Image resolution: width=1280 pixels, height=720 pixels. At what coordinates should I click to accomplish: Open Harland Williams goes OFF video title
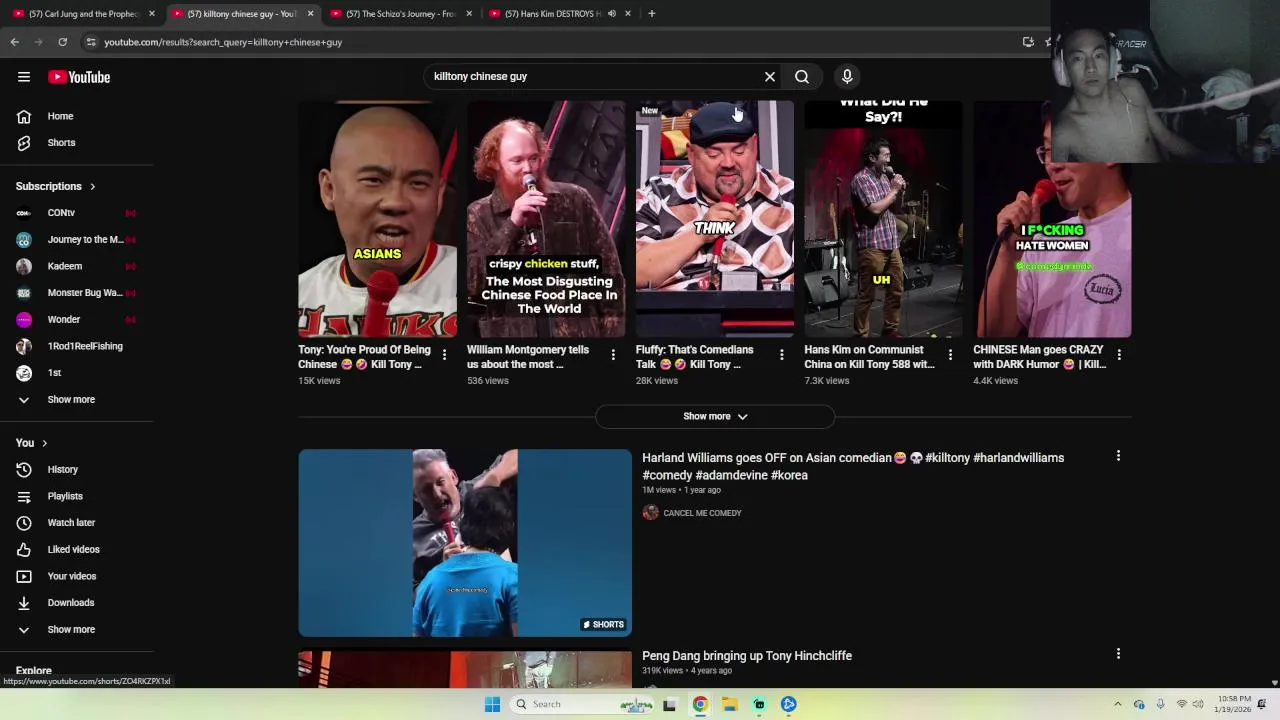(x=853, y=466)
